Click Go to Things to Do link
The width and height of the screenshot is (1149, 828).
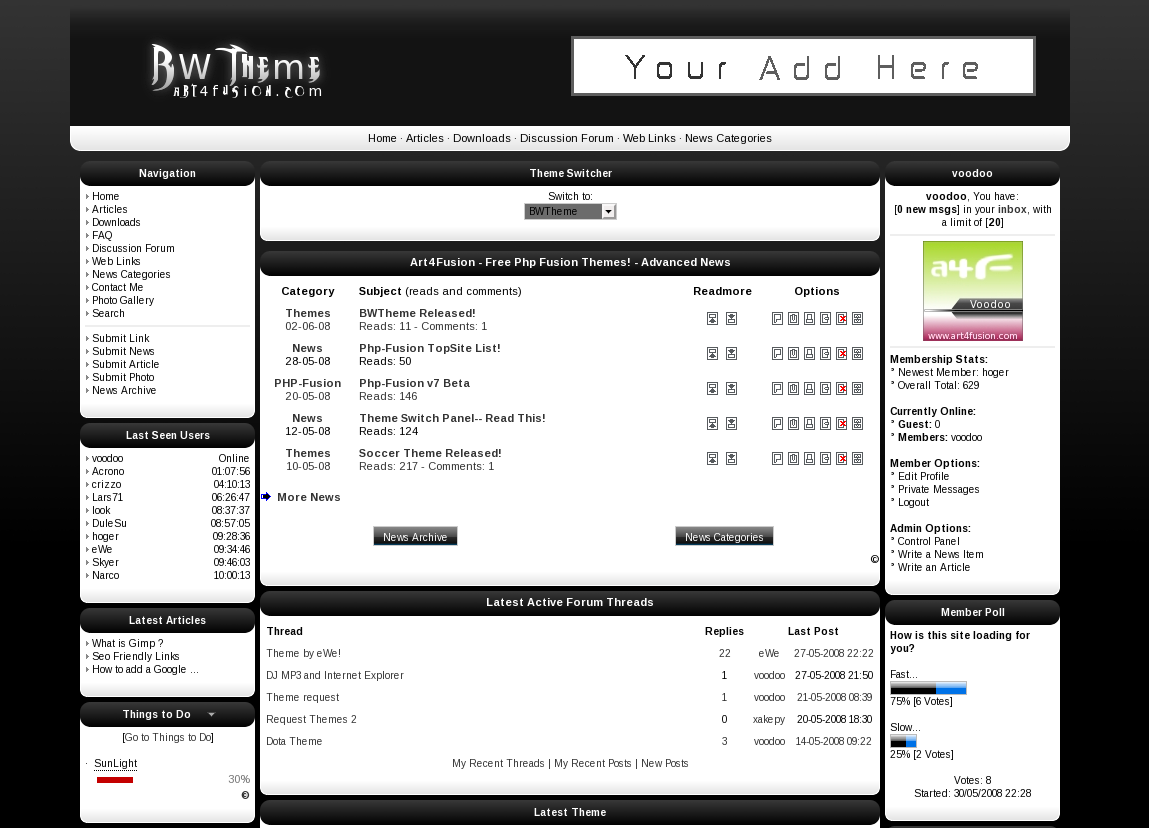[x=168, y=737]
